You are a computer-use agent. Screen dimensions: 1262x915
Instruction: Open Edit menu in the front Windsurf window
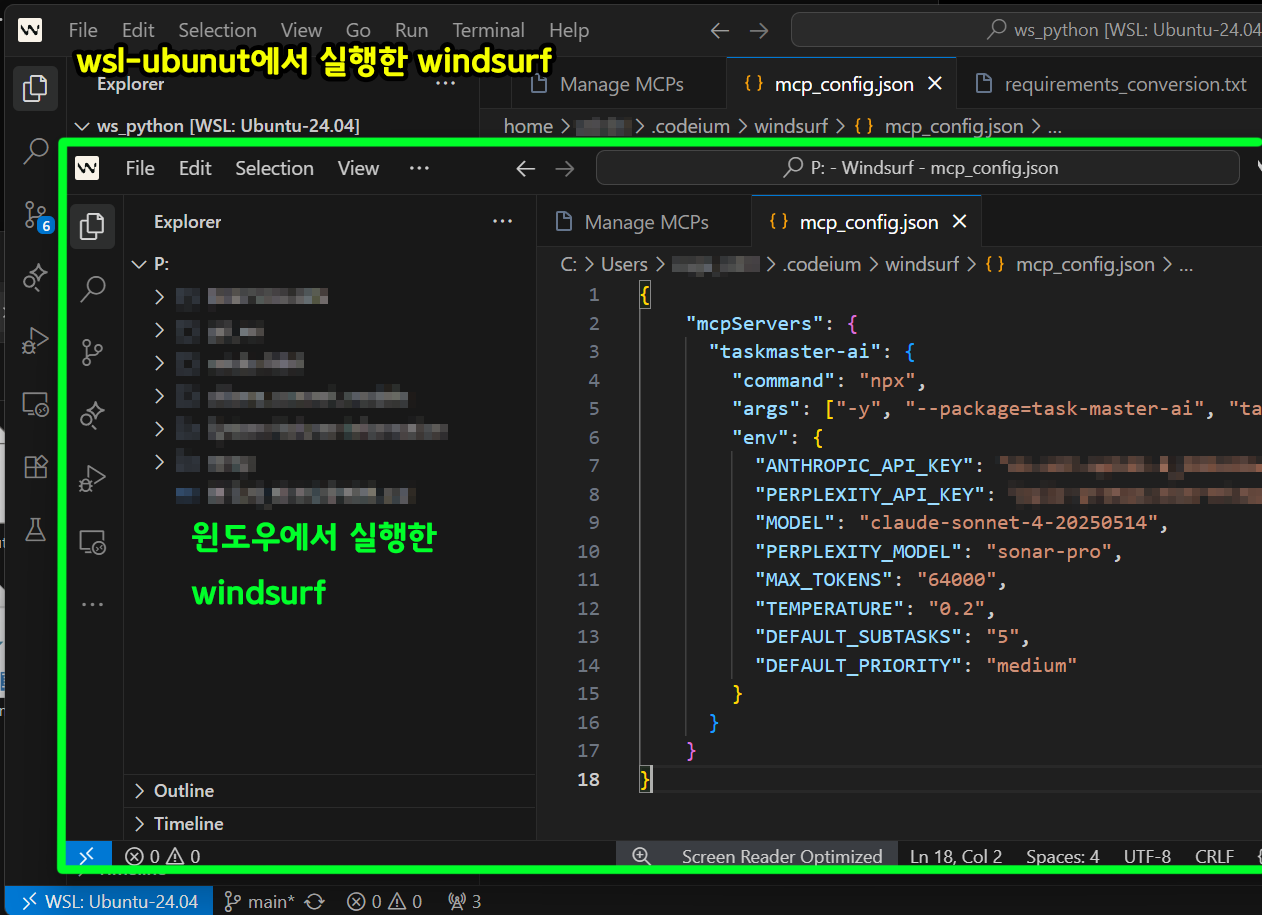pos(195,168)
